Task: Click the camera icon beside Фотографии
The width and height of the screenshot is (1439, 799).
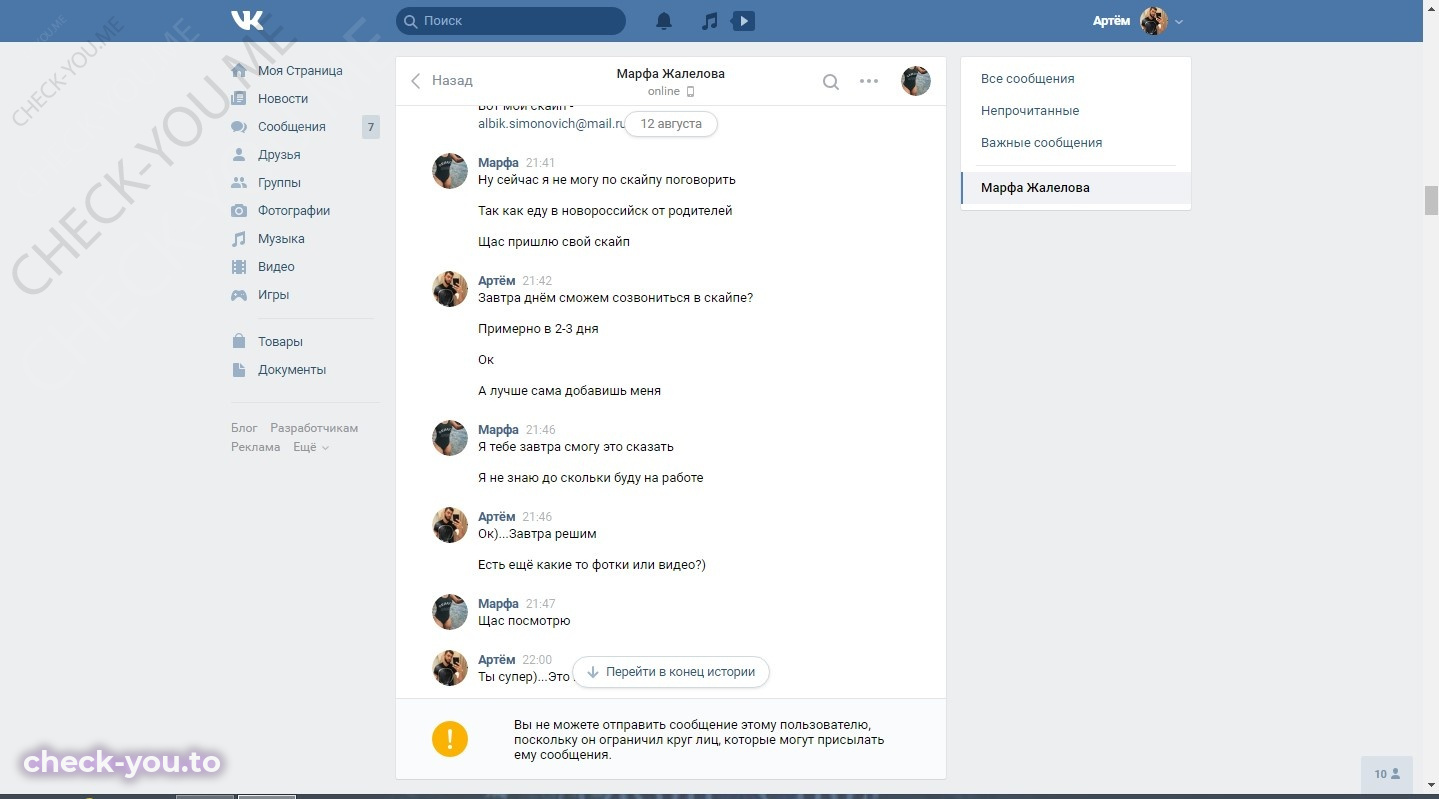Action: pyautogui.click(x=239, y=211)
